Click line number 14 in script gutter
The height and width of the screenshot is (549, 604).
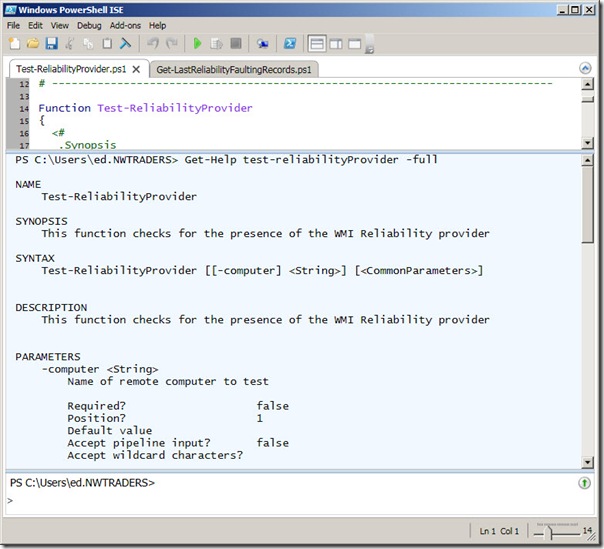pos(24,109)
